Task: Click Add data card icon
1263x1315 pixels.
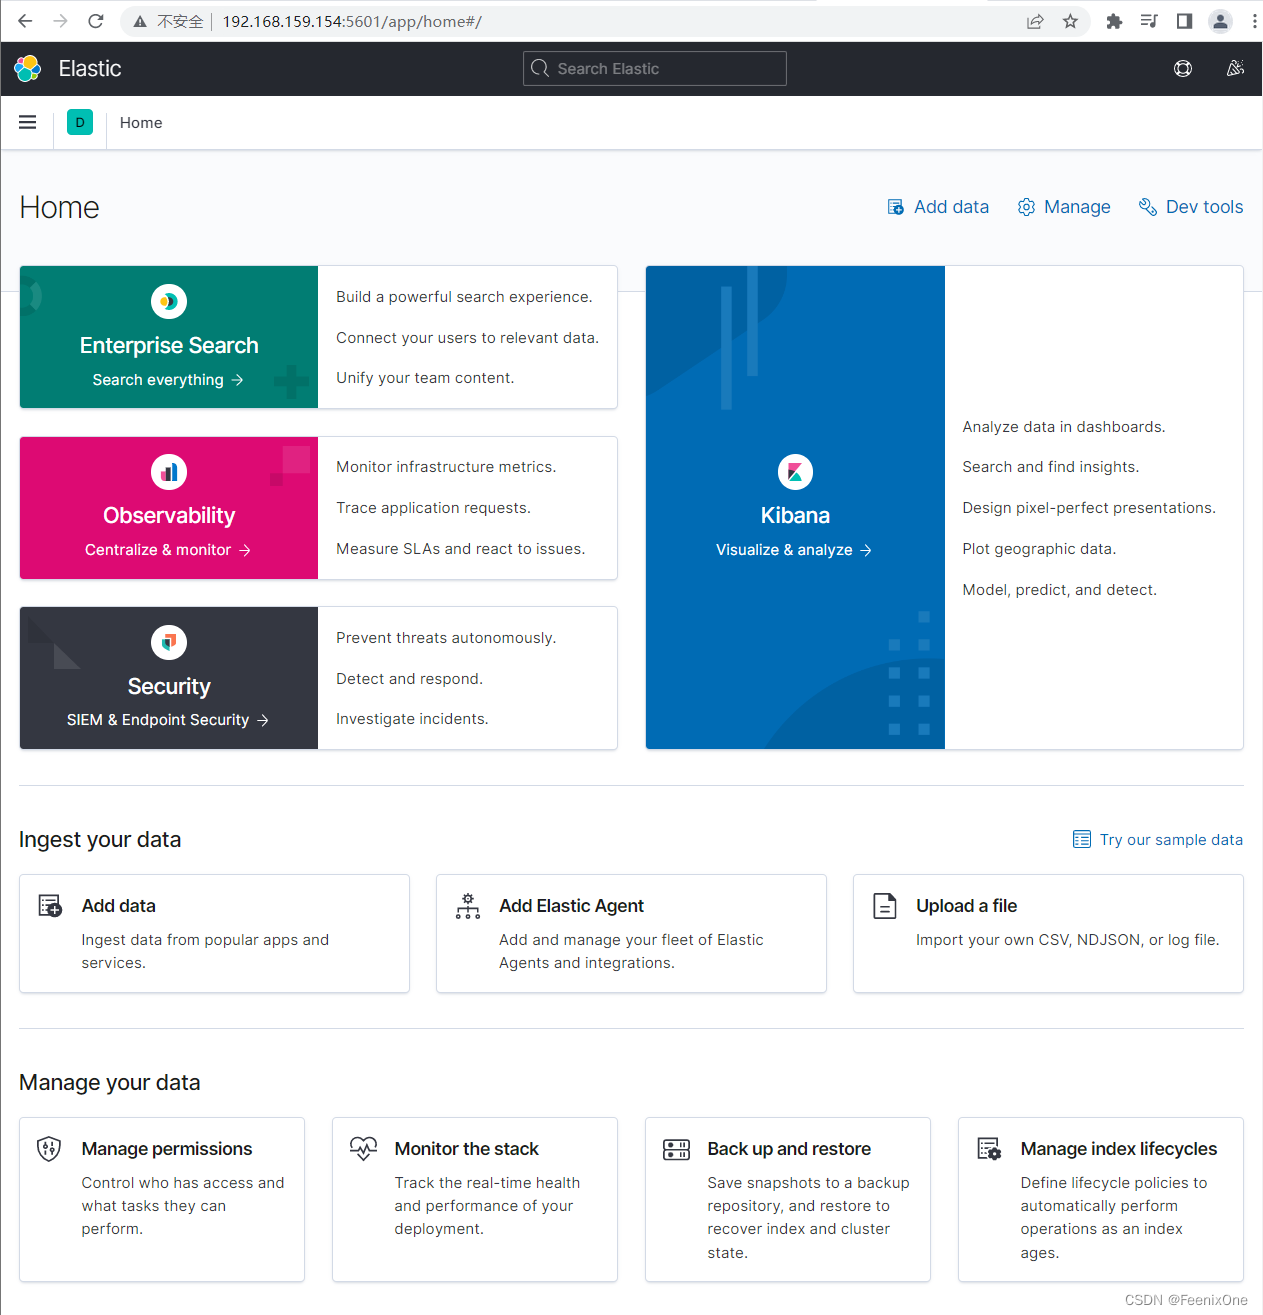Action: pos(50,906)
